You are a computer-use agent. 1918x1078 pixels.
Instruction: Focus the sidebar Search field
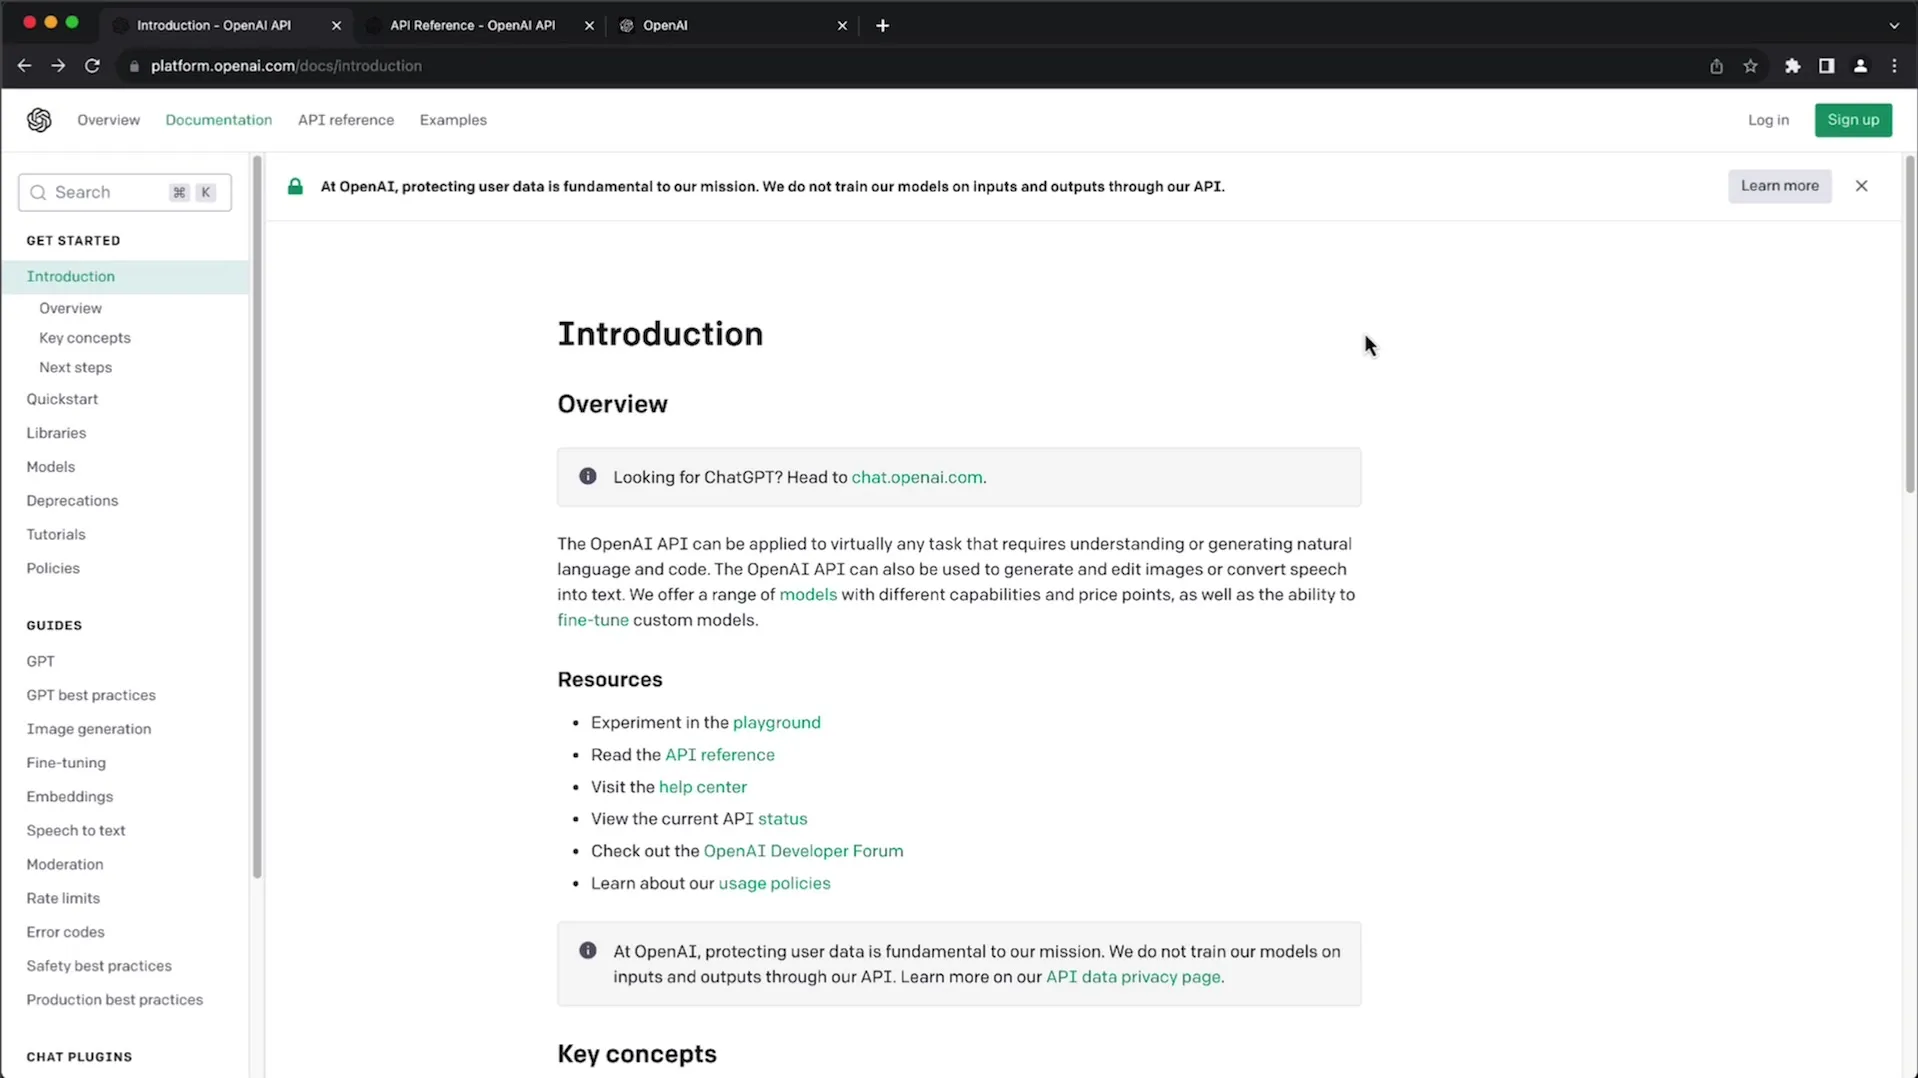[125, 192]
